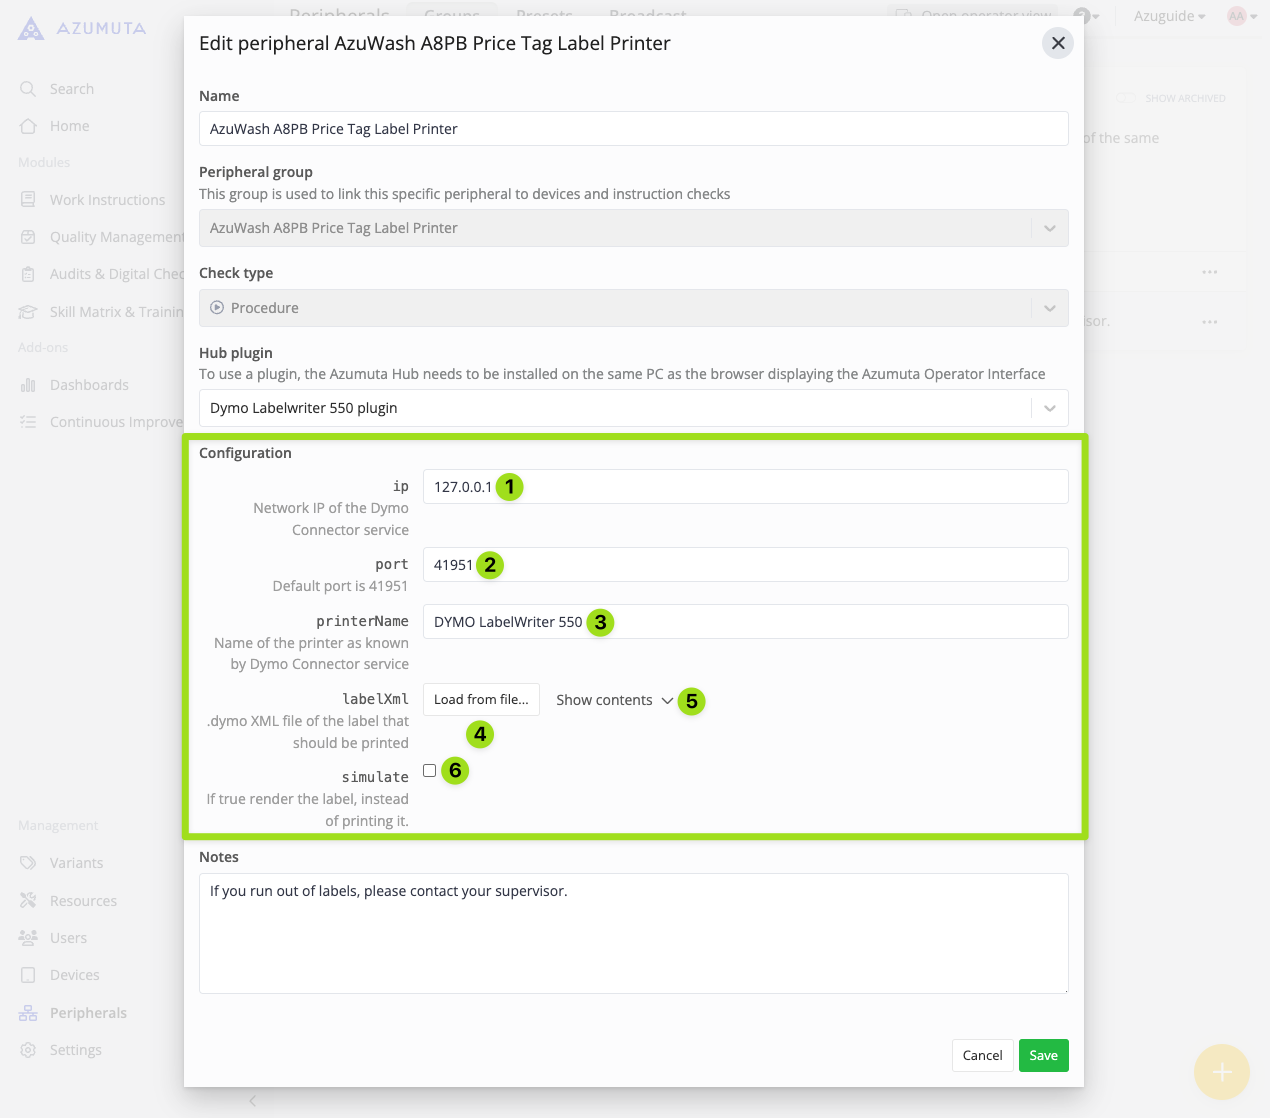1270x1118 pixels.
Task: Open the Check type Procedure dropdown
Action: click(x=633, y=308)
